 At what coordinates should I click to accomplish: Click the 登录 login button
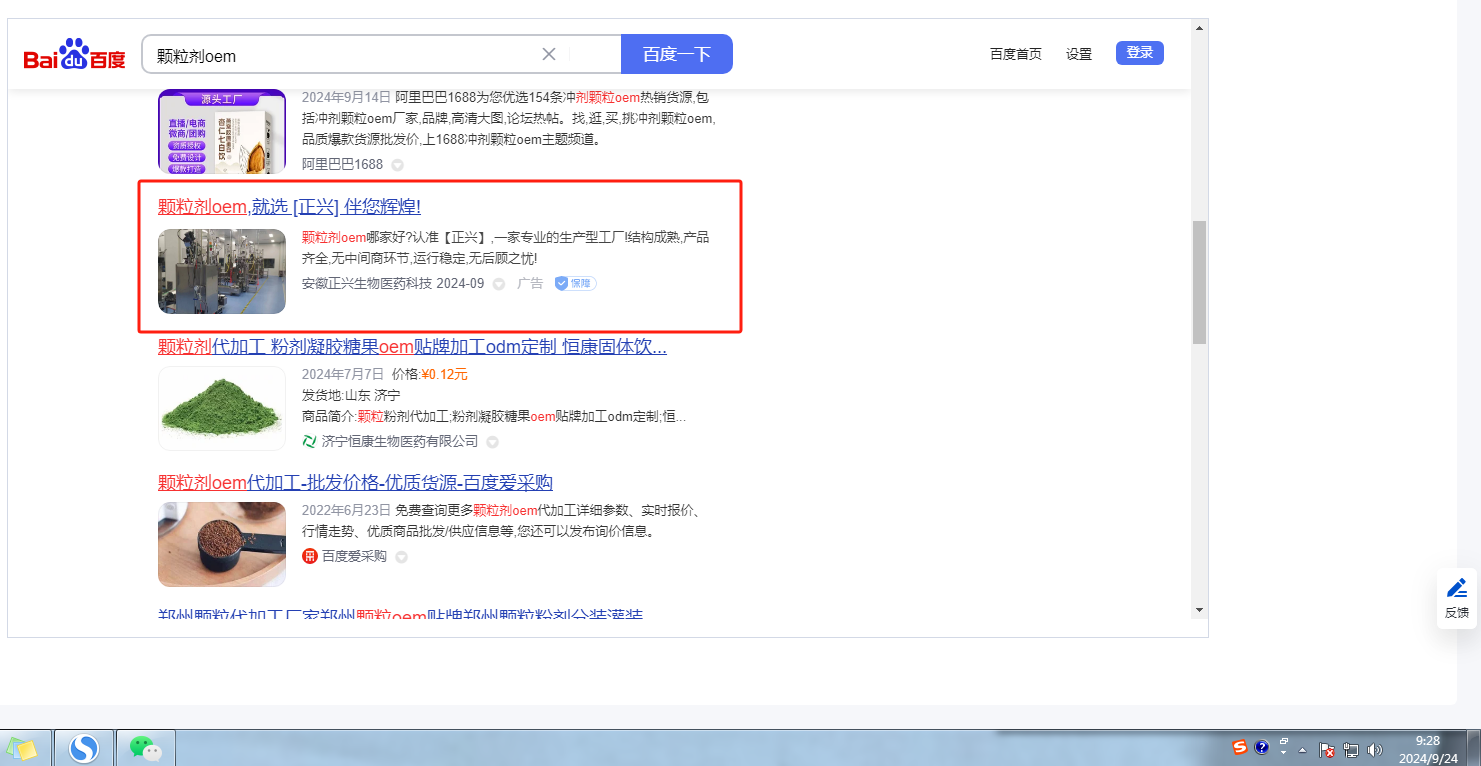click(1139, 53)
